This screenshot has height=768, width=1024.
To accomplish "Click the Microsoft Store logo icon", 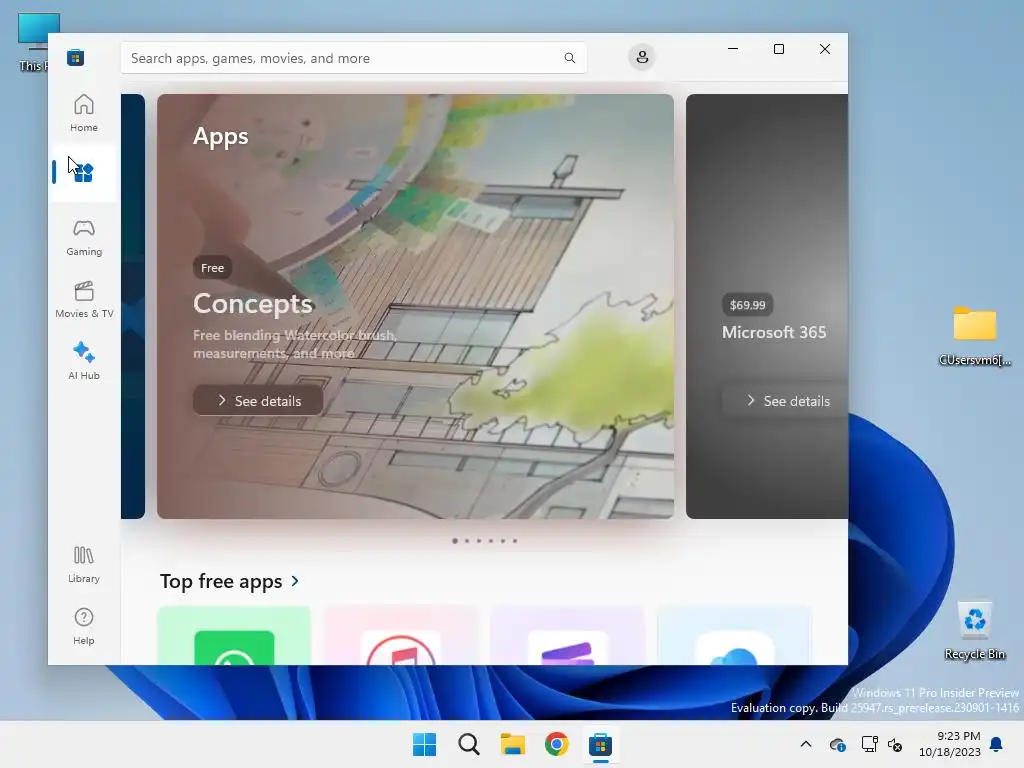I will (x=75, y=57).
